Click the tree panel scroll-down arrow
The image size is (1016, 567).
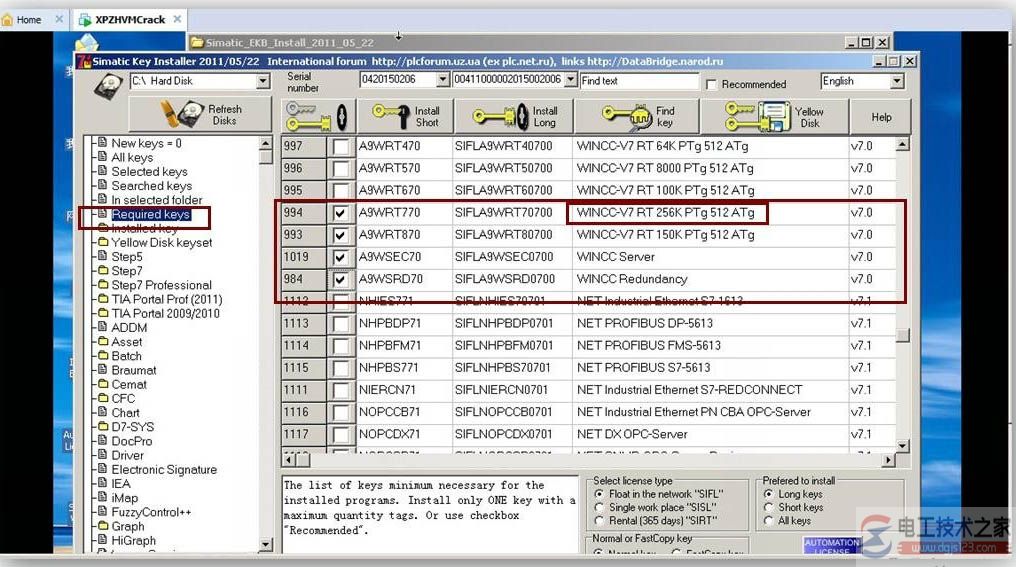click(x=266, y=544)
